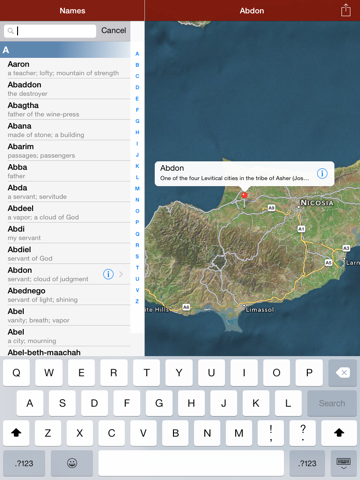Screen dimensions: 360x480
Task: Tap the left shift key
Action: (x=16, y=433)
